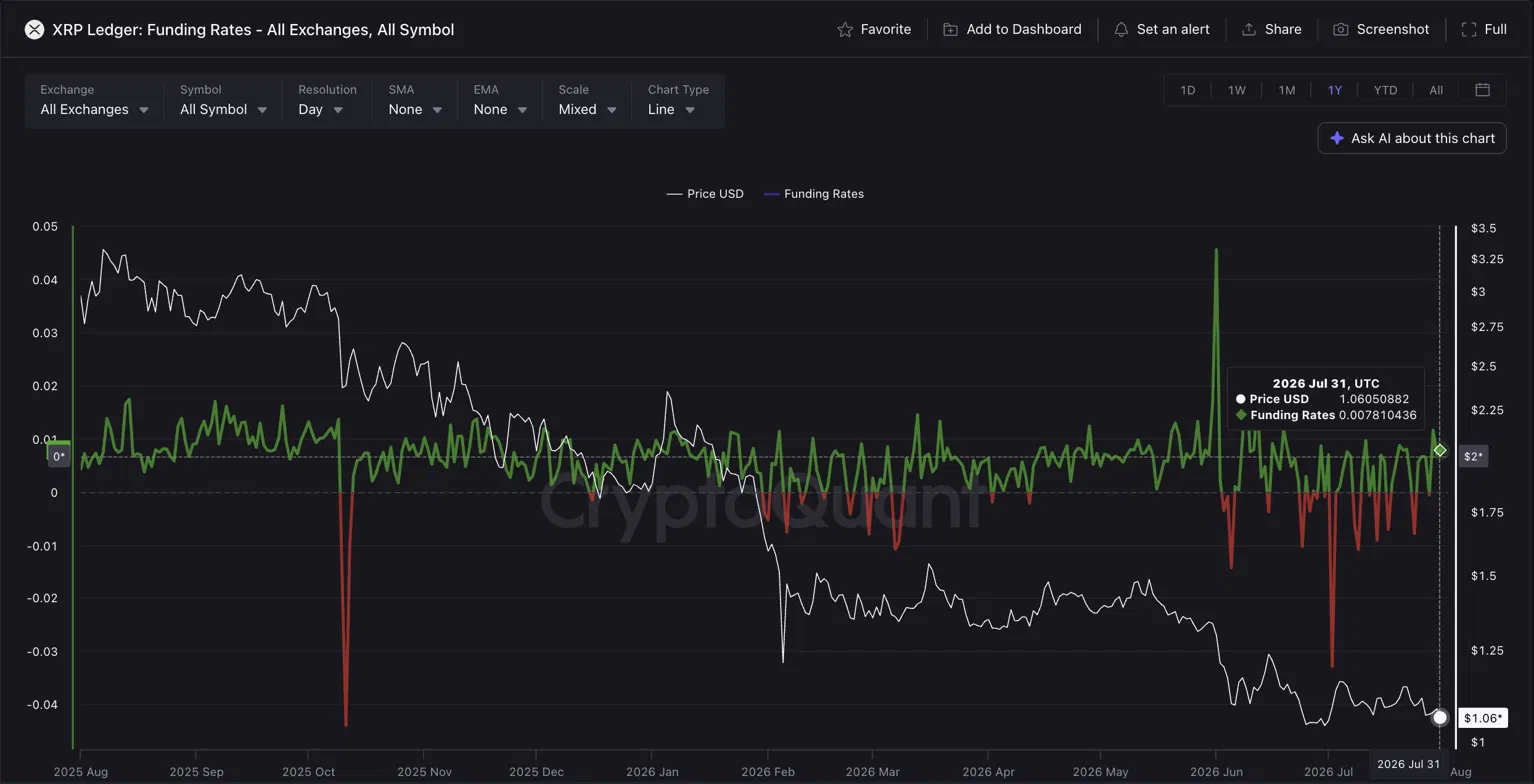This screenshot has width=1534, height=784.
Task: Click the -0.04 funding axis label
Action: tap(42, 705)
